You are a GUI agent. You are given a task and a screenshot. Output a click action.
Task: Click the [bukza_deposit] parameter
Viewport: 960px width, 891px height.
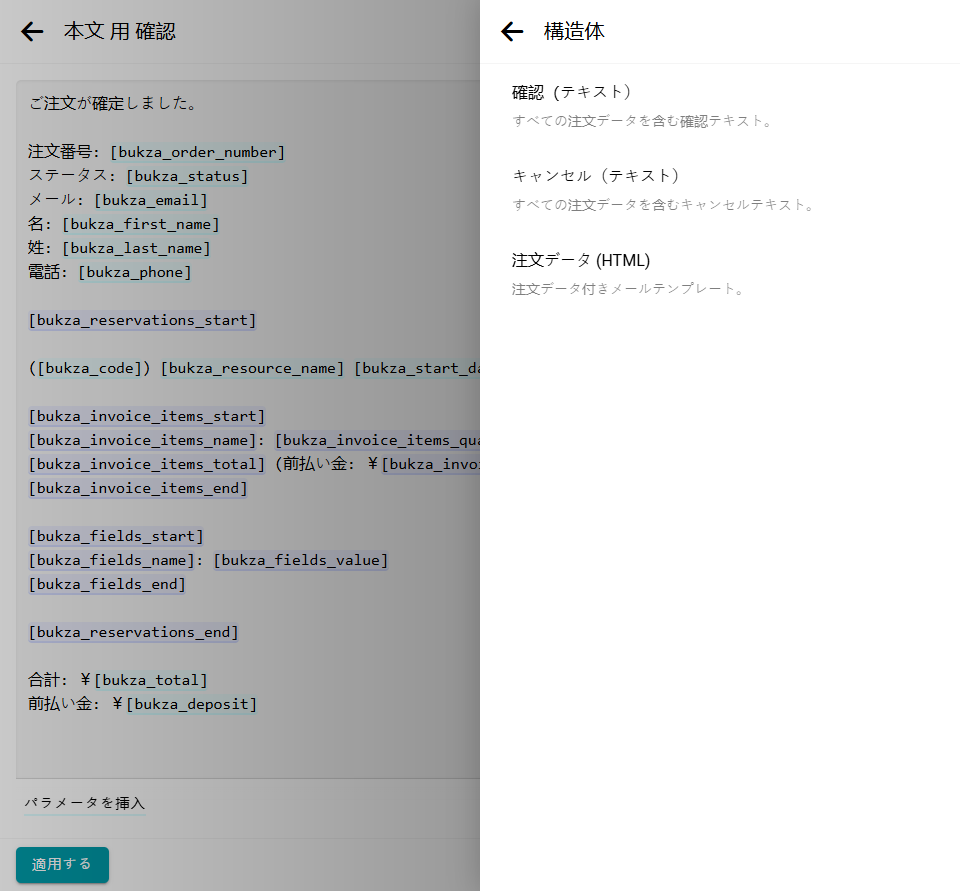pos(191,704)
